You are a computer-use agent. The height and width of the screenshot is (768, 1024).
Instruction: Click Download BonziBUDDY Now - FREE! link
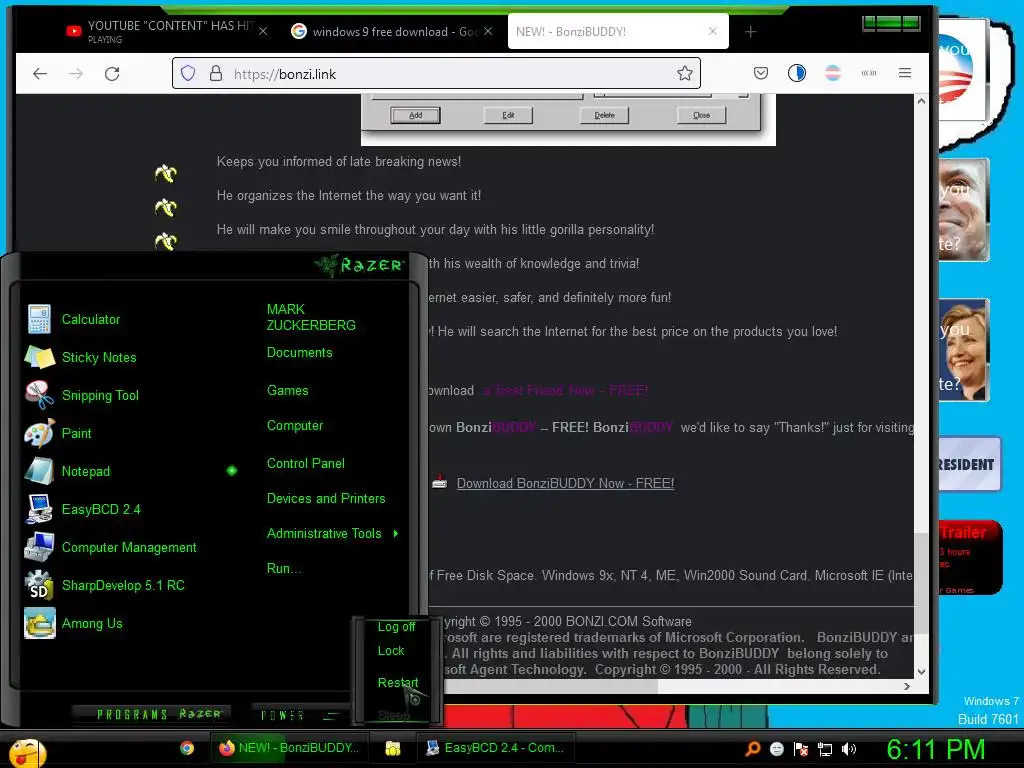pos(565,484)
